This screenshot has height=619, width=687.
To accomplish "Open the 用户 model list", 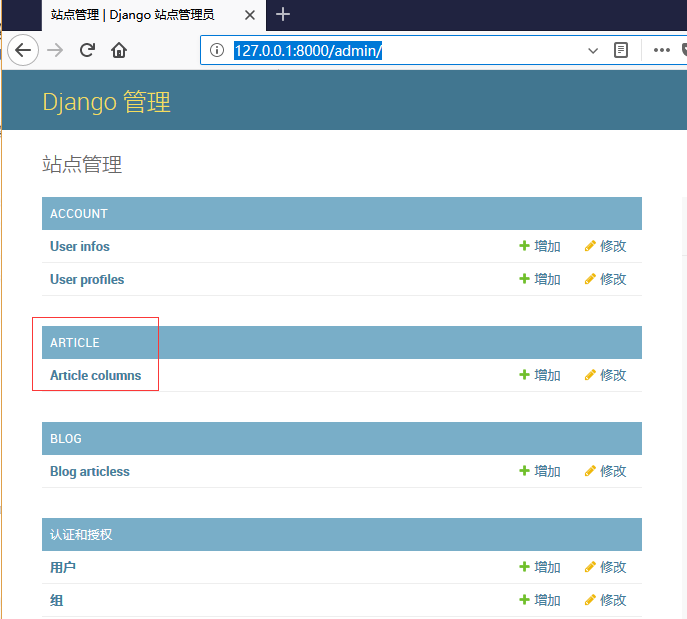I will 63,567.
